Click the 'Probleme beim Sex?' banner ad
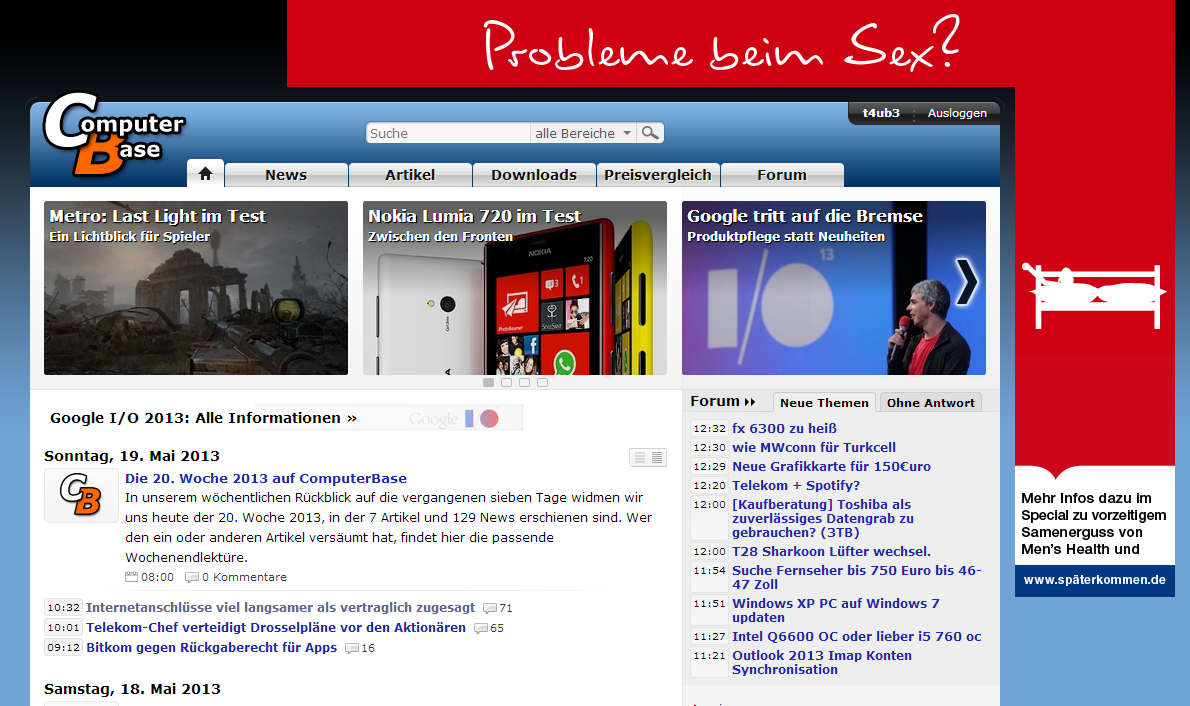Viewport: 1190px width, 706px height. 721,44
